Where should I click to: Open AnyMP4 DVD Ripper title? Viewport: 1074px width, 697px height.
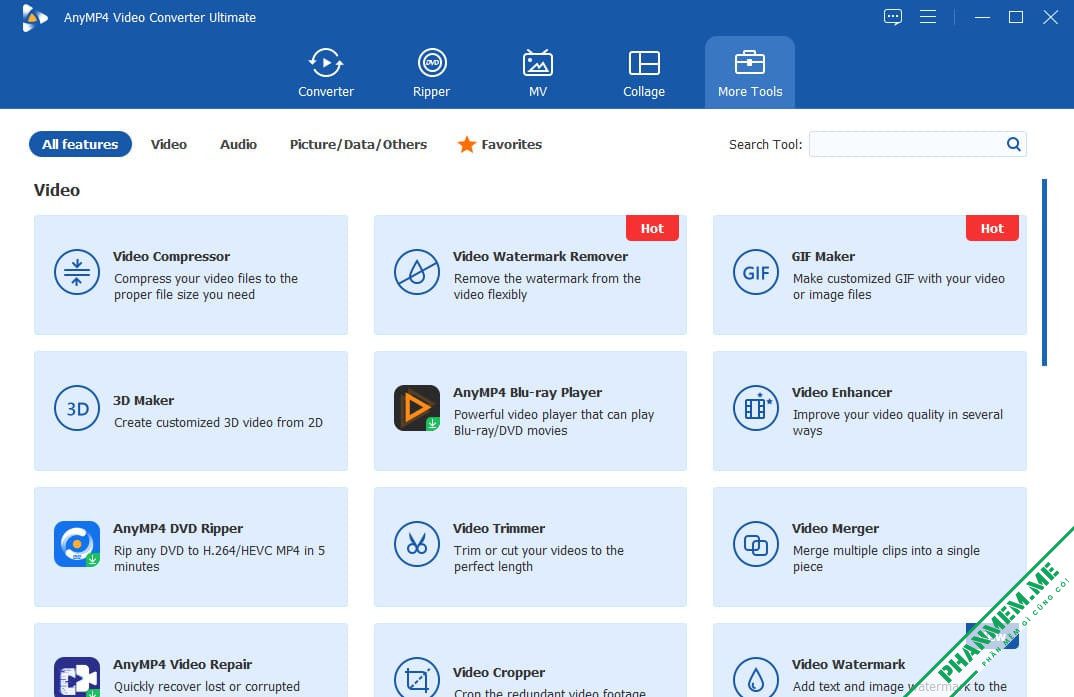(178, 529)
